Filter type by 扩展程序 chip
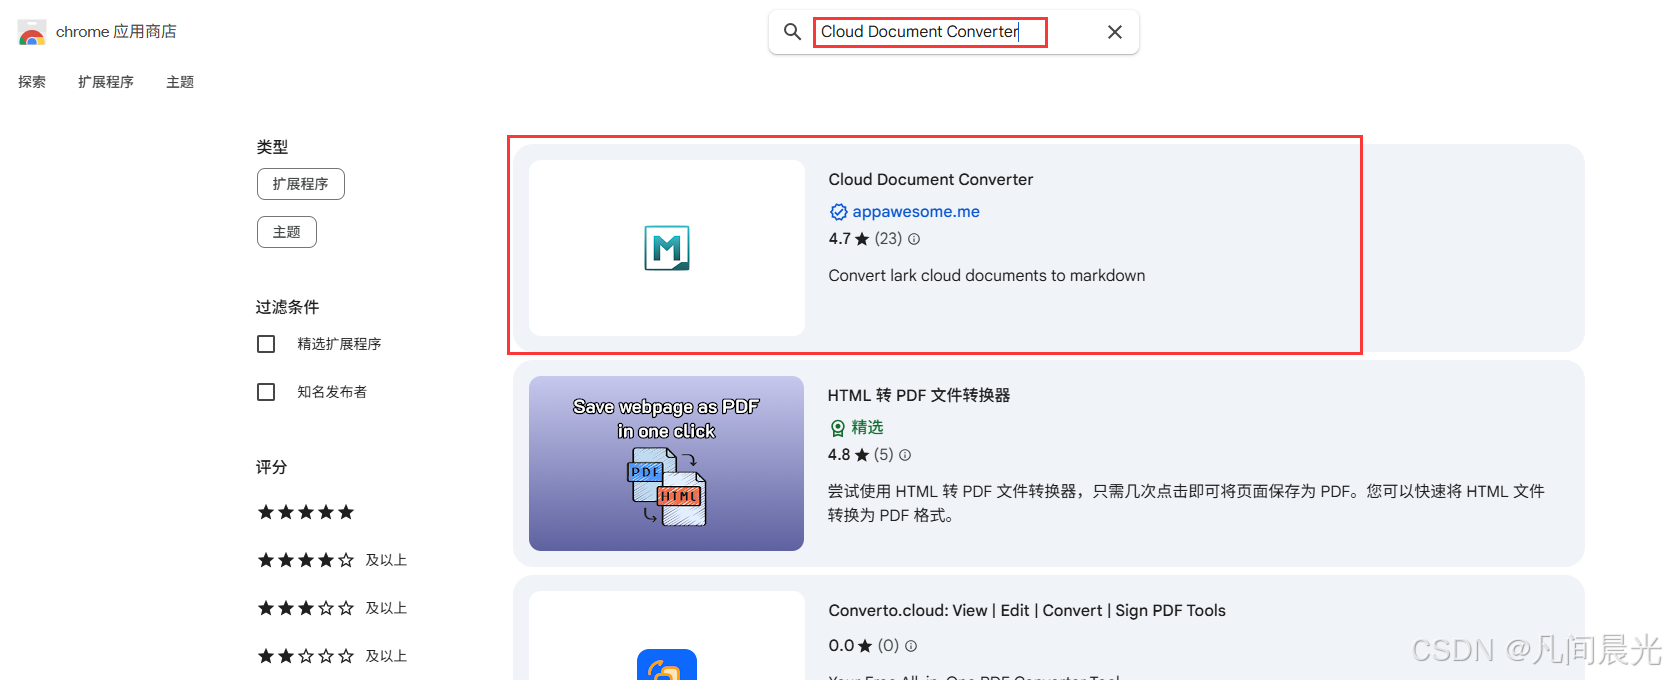Viewport: 1666px width, 680px height. tap(301, 184)
